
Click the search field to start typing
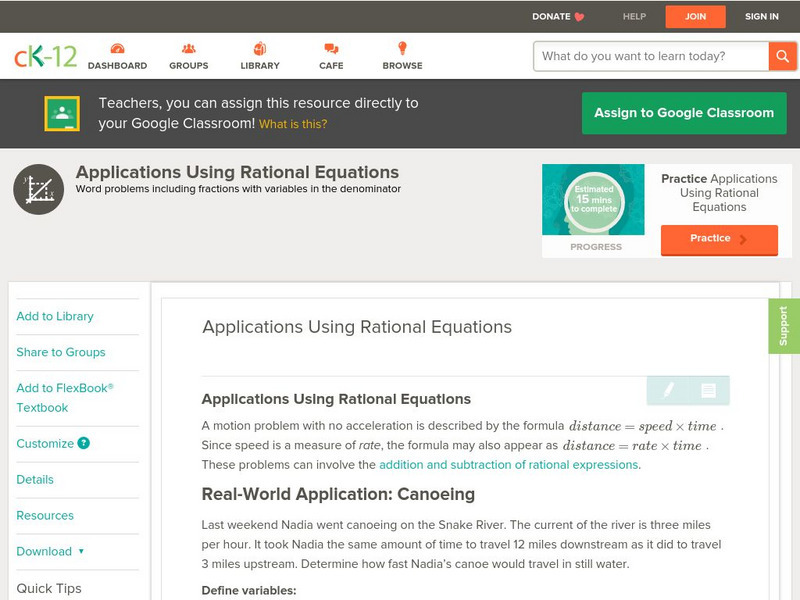pos(645,56)
